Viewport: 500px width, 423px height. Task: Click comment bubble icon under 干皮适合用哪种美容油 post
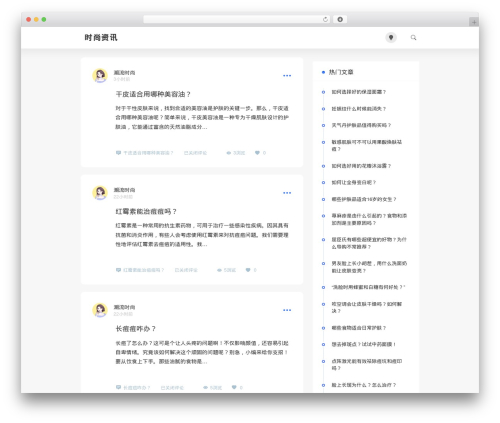point(118,153)
